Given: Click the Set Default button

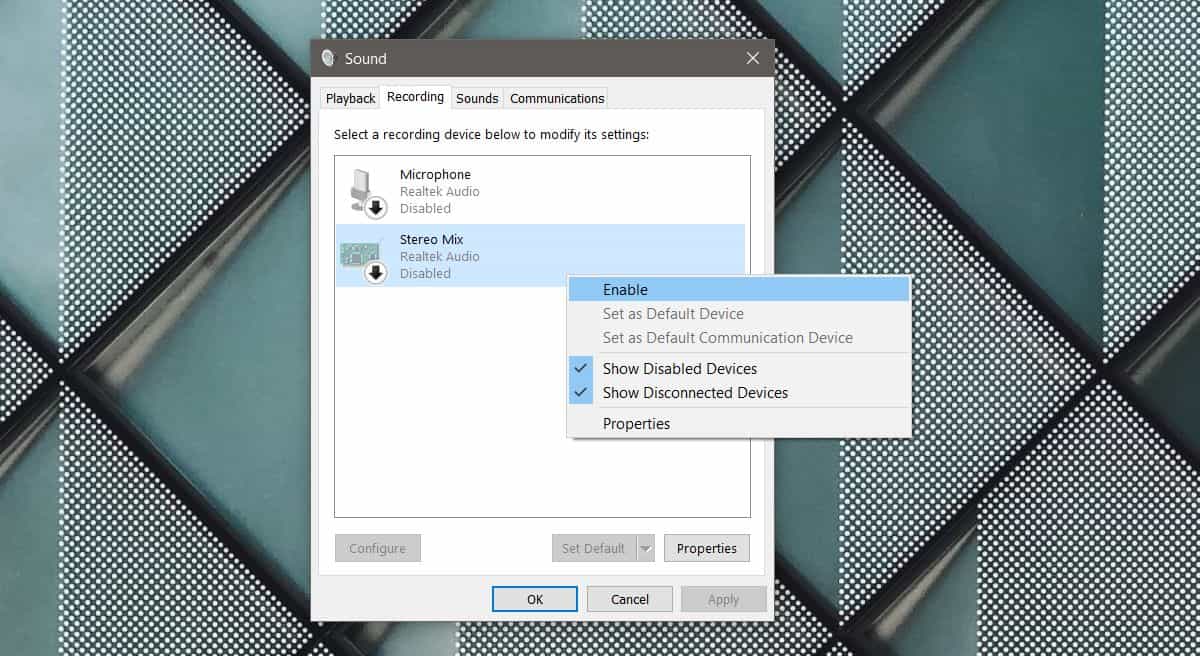Looking at the screenshot, I should [593, 548].
